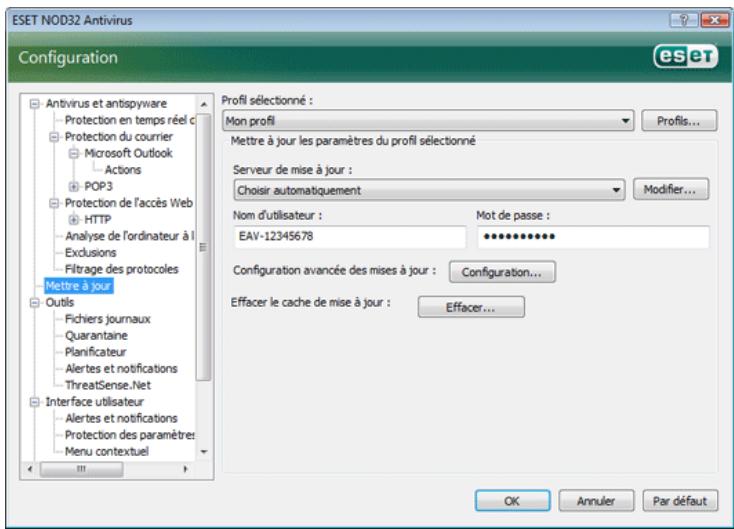This screenshot has height=529, width=734.
Task: Click the Mot de passe field
Action: coord(593,236)
